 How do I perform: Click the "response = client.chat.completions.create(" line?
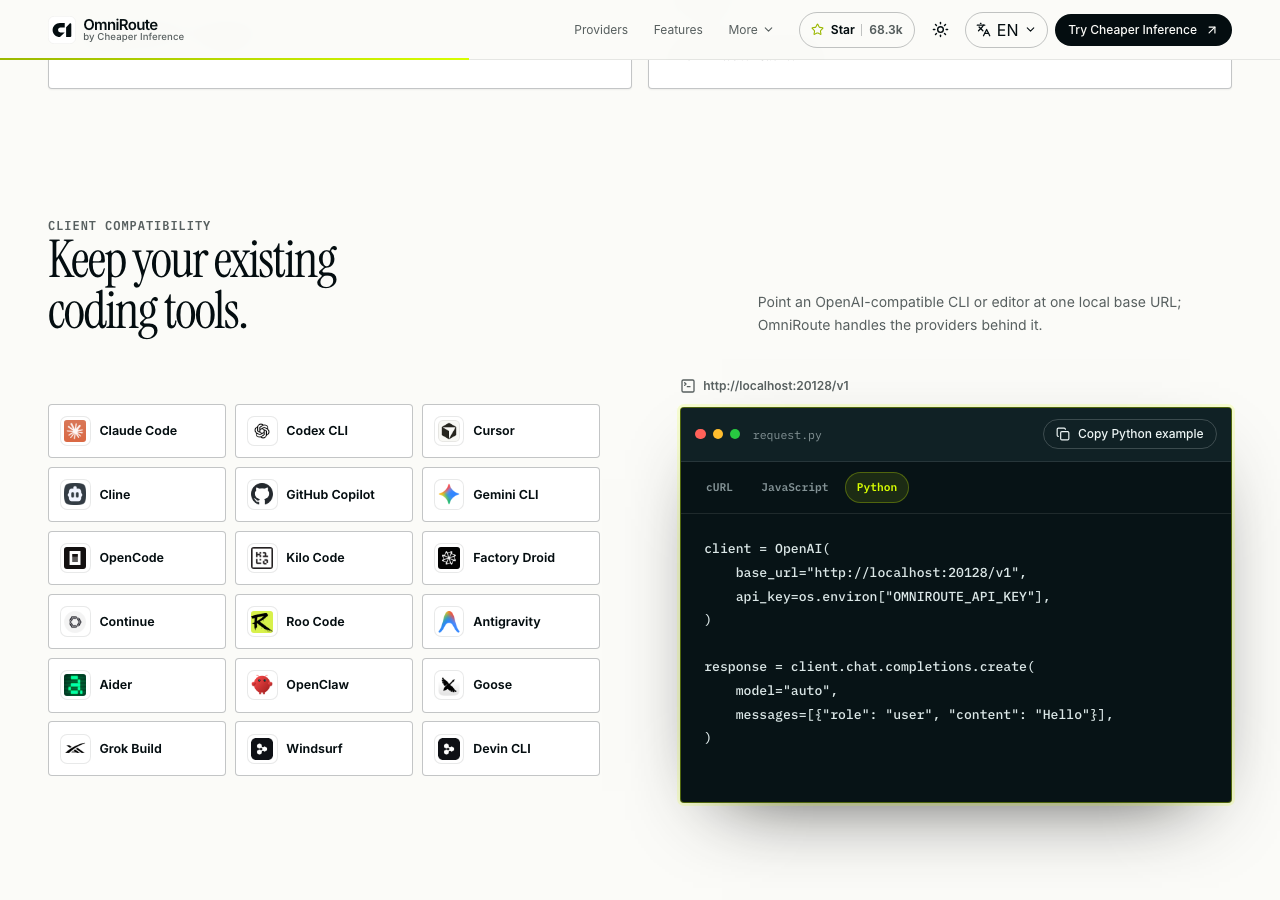(869, 667)
